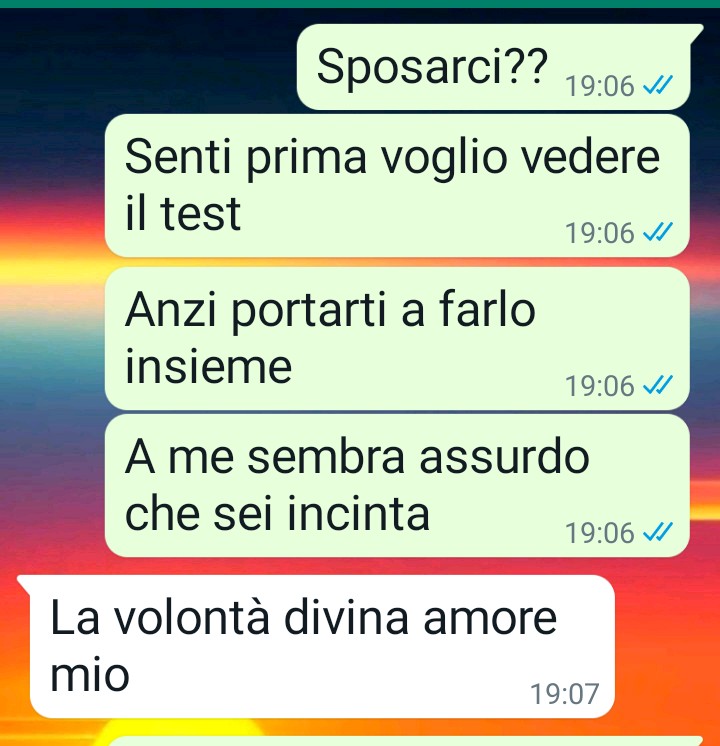720x746 pixels.
Task: Tap the 19:07 timestamp on received message
Action: [564, 694]
